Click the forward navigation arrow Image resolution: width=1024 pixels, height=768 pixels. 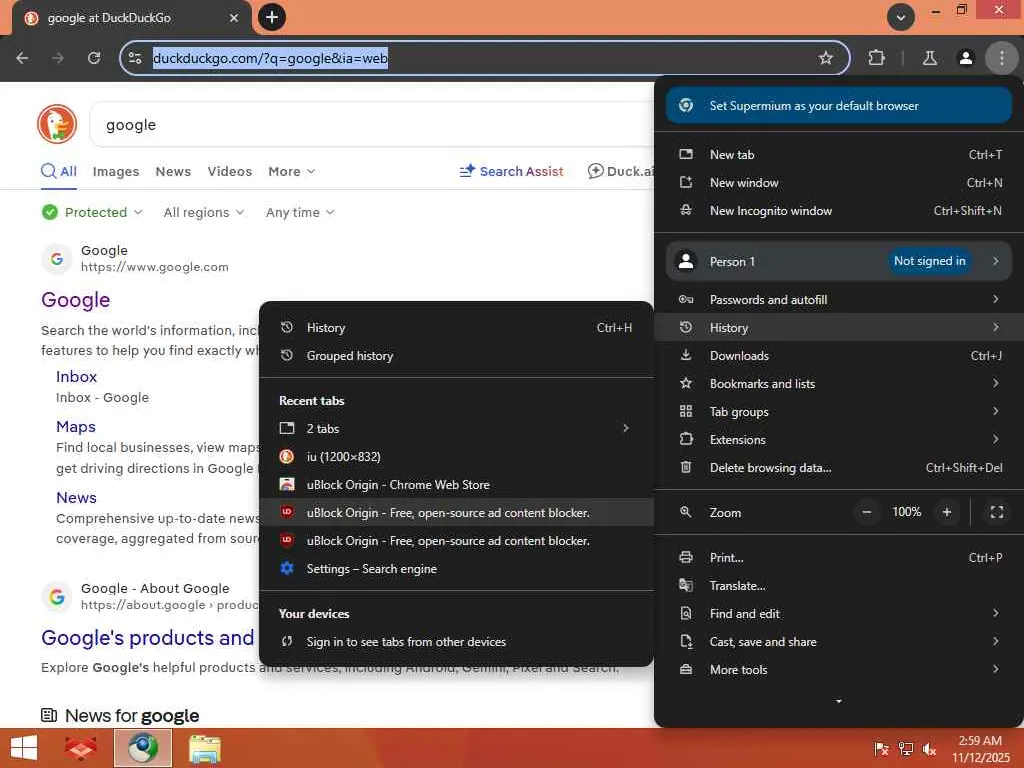58,58
